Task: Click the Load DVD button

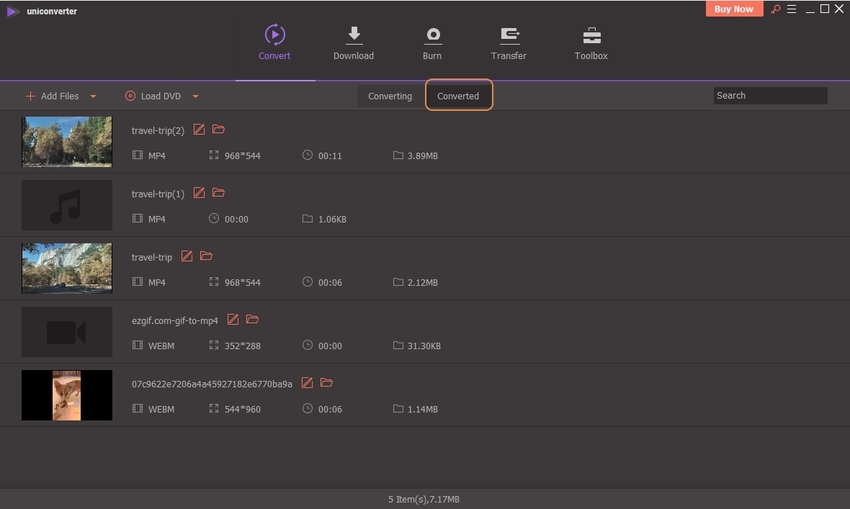Action: pyautogui.click(x=155, y=96)
